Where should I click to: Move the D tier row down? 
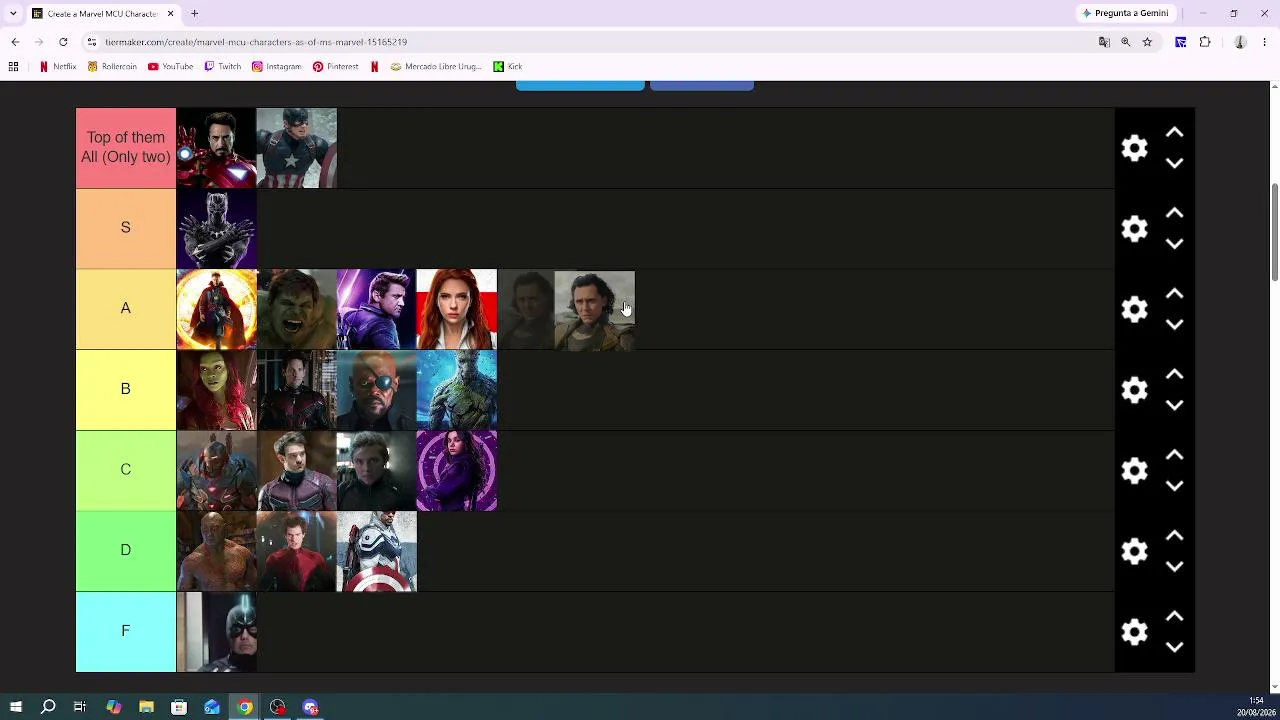point(1175,567)
